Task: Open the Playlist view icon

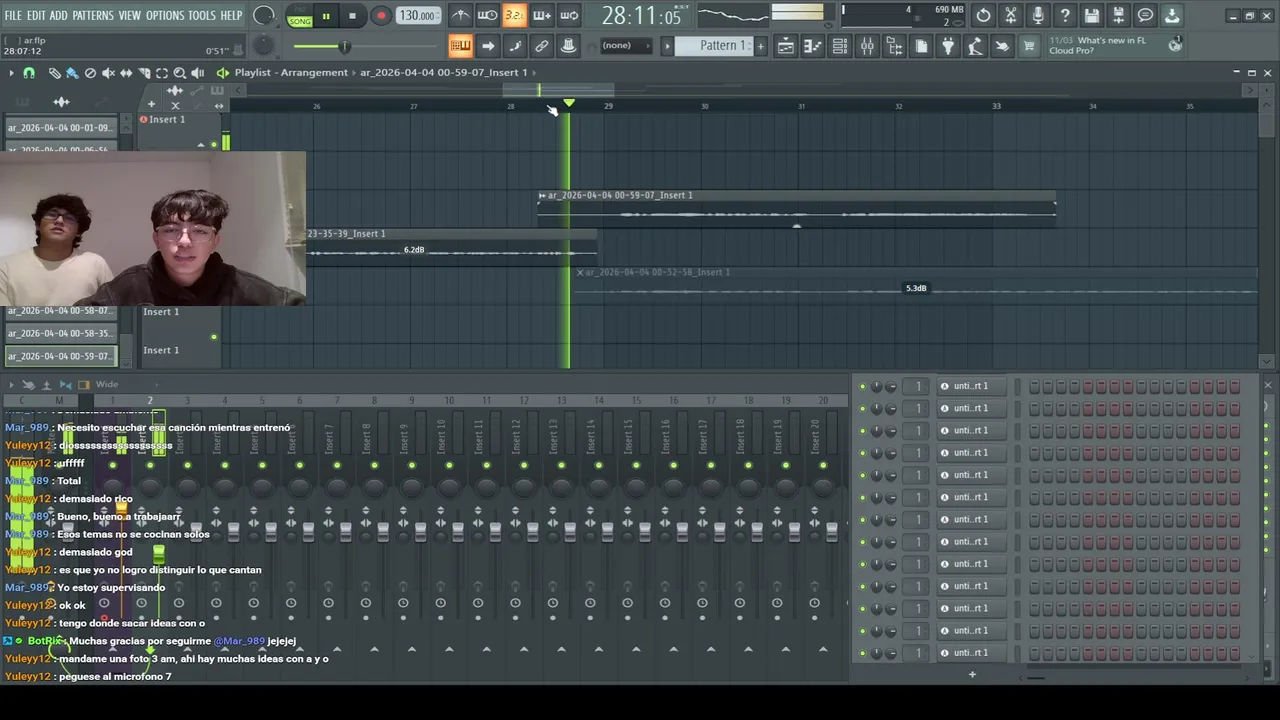Action: [x=786, y=46]
